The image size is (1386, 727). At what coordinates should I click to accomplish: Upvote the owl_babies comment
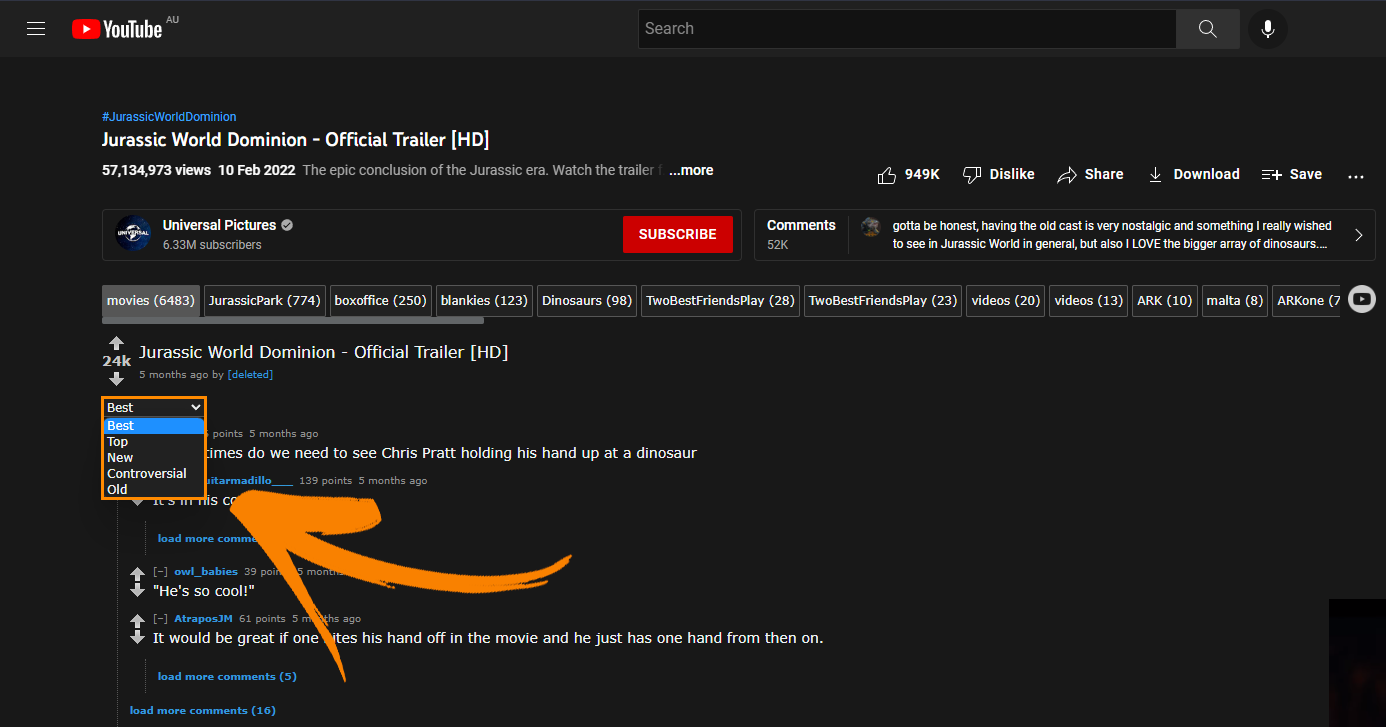click(138, 575)
